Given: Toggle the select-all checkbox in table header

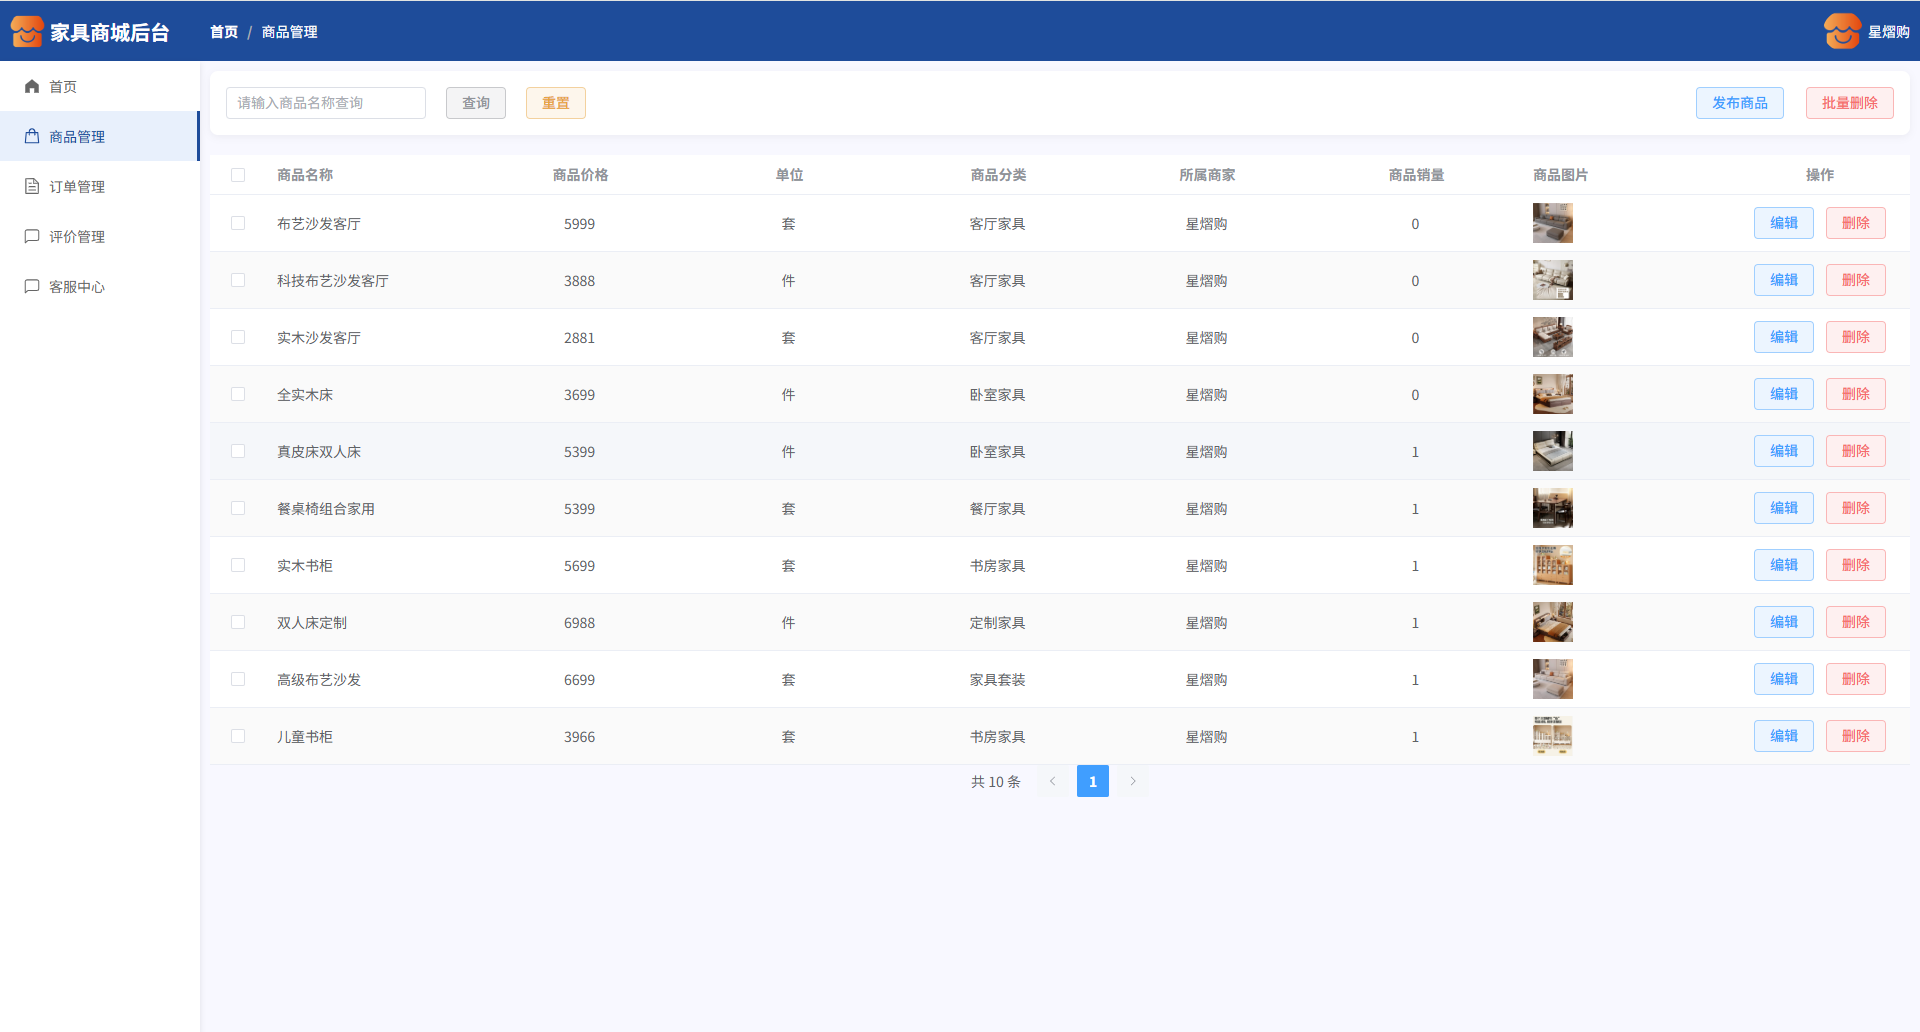Looking at the screenshot, I should (238, 175).
